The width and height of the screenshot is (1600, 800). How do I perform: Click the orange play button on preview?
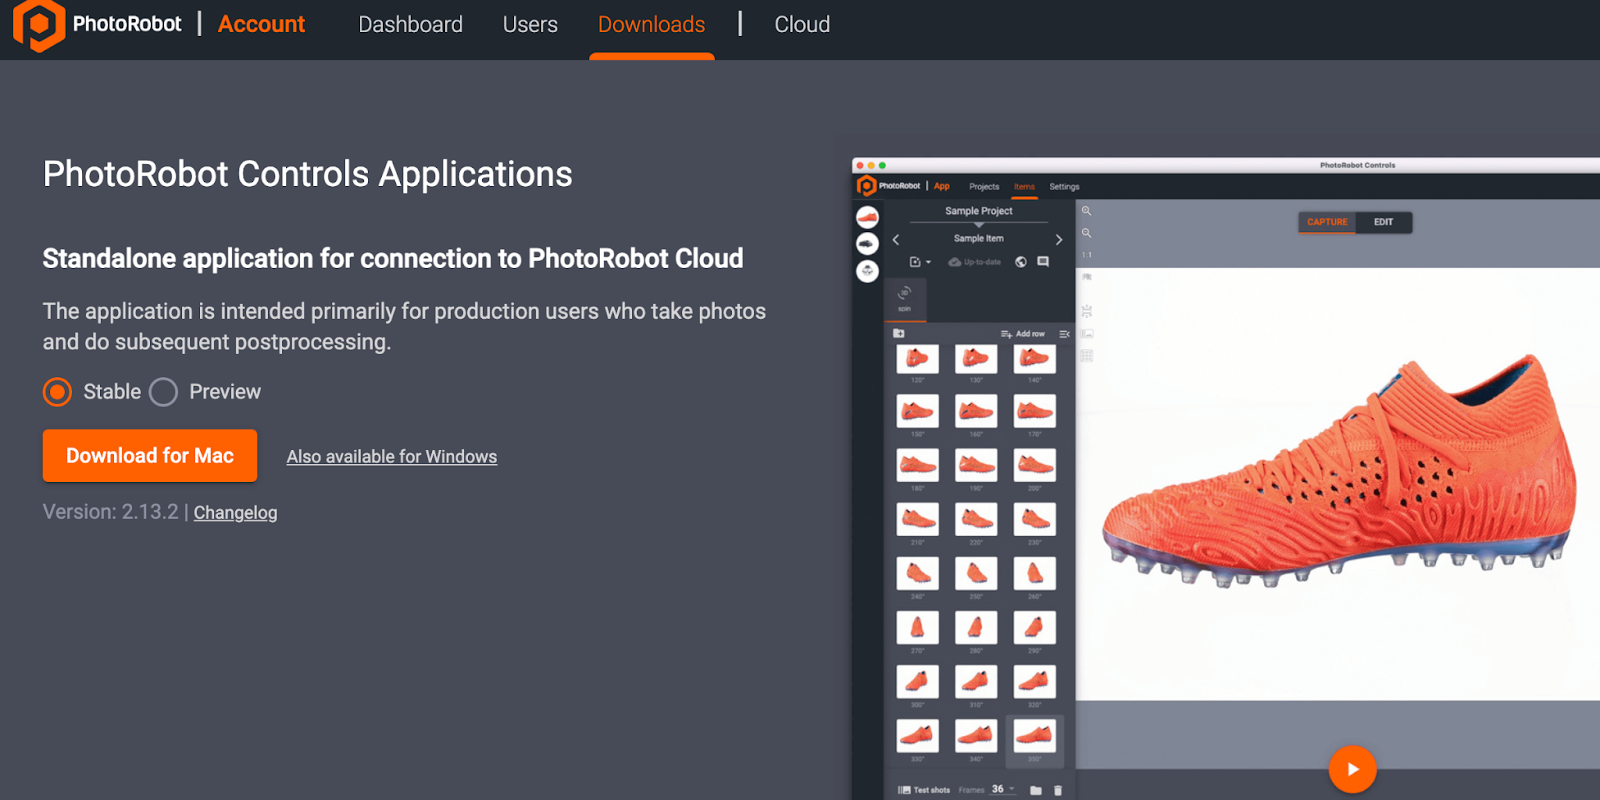click(1352, 769)
